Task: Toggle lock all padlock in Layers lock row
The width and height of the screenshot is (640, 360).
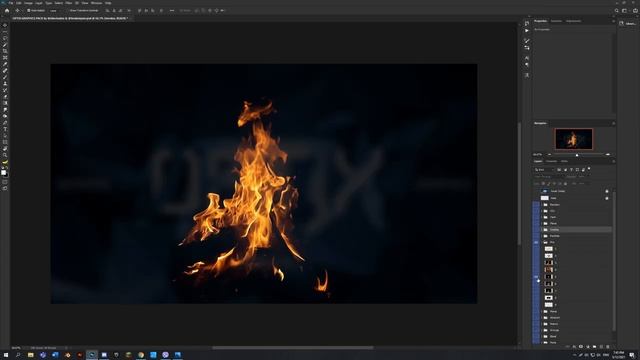Action: point(565,184)
